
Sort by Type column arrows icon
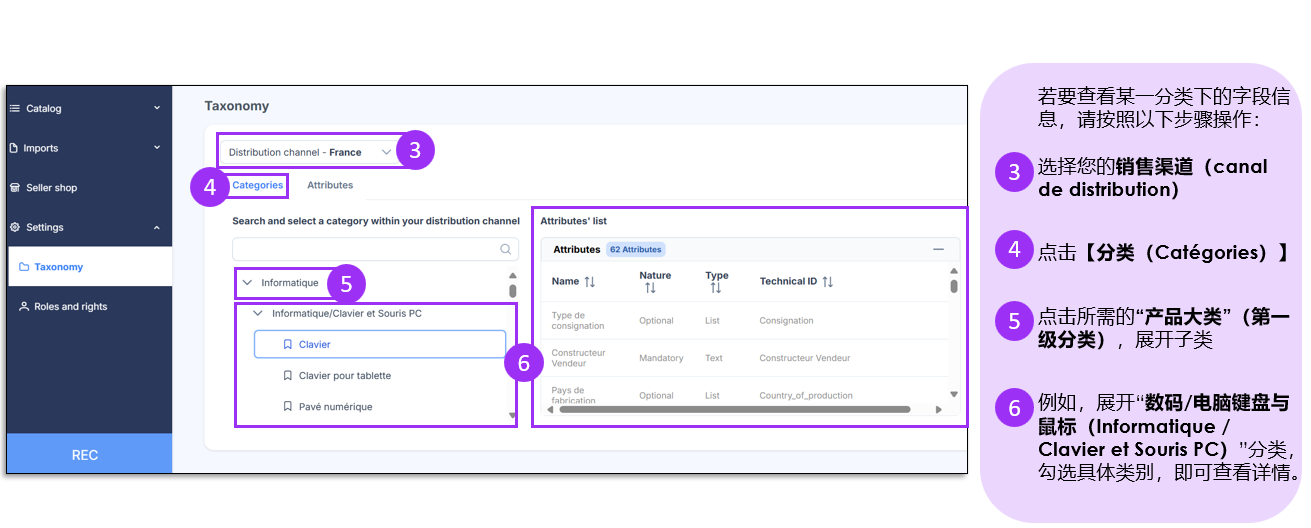[715, 288]
